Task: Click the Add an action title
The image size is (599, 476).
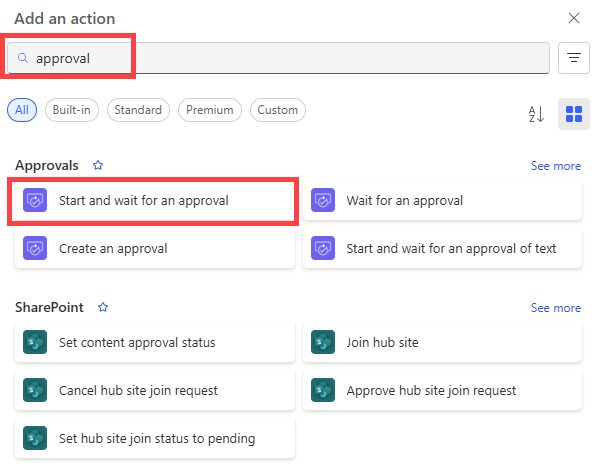Action: [65, 18]
